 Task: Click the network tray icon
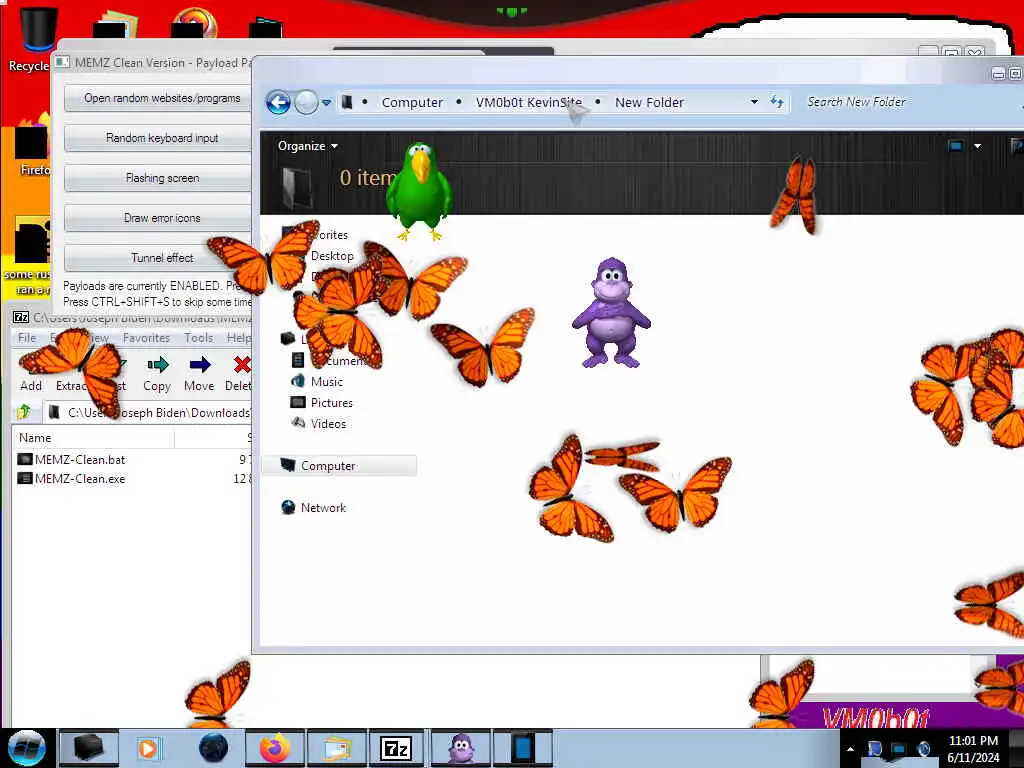click(899, 749)
